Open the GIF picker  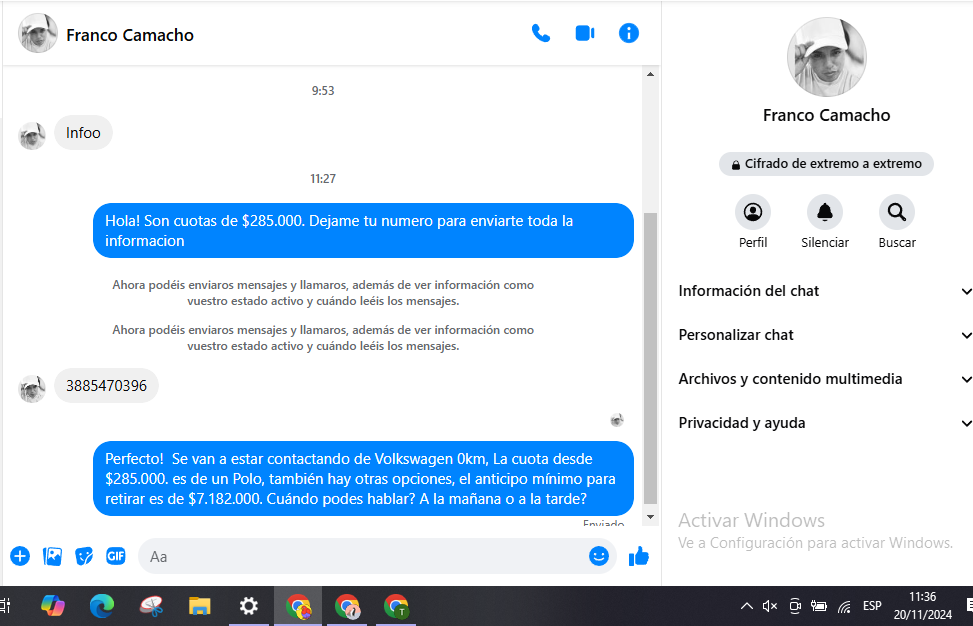[x=116, y=556]
